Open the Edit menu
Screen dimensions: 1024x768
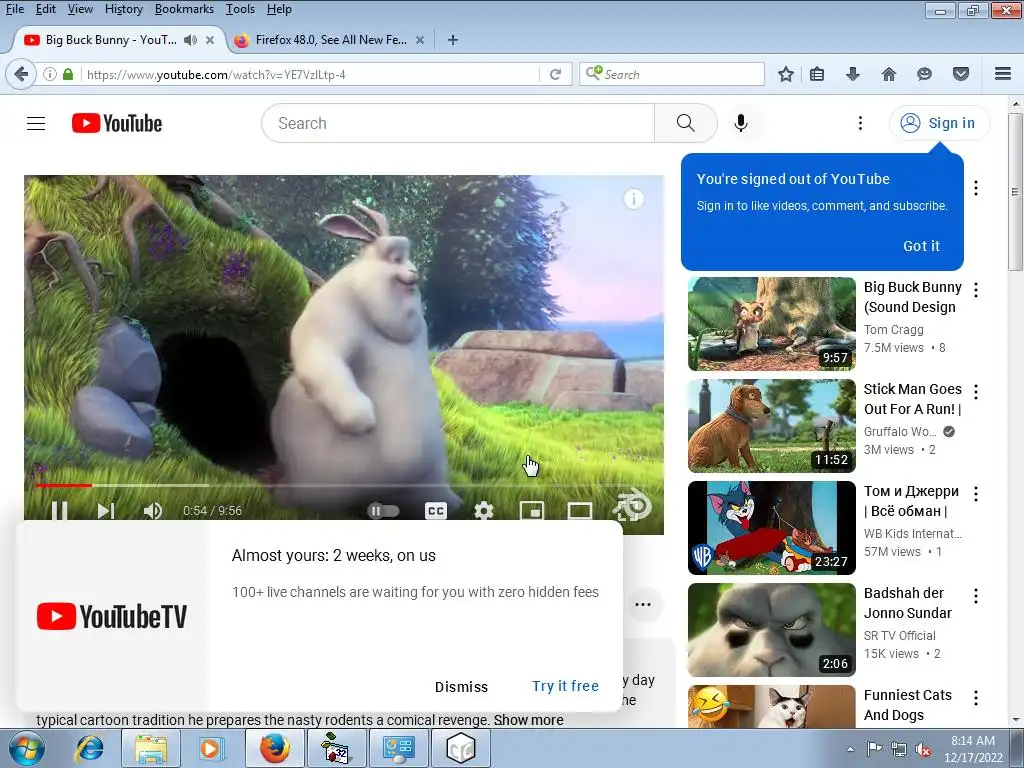point(46,9)
